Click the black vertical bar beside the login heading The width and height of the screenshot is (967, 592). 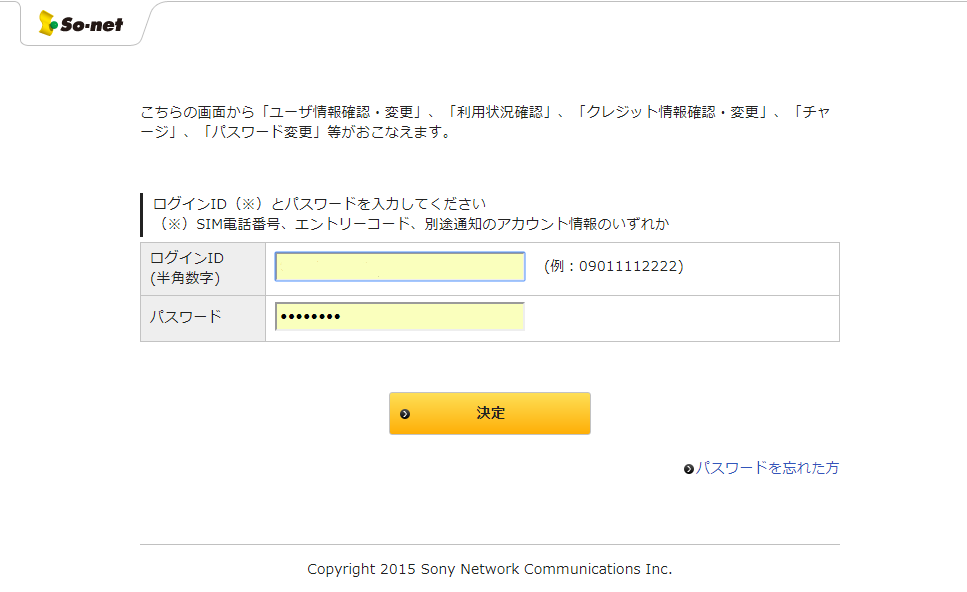pyautogui.click(x=142, y=215)
